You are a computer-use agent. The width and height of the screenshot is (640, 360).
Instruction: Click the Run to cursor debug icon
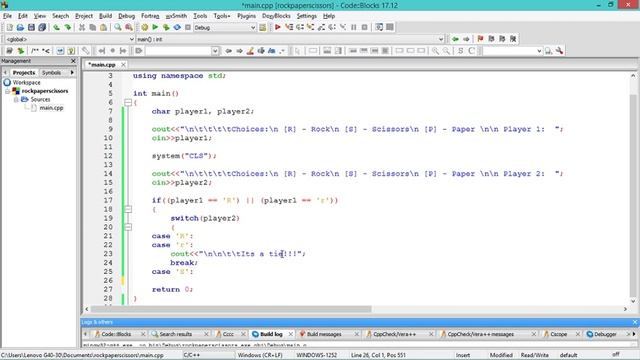[289, 27]
